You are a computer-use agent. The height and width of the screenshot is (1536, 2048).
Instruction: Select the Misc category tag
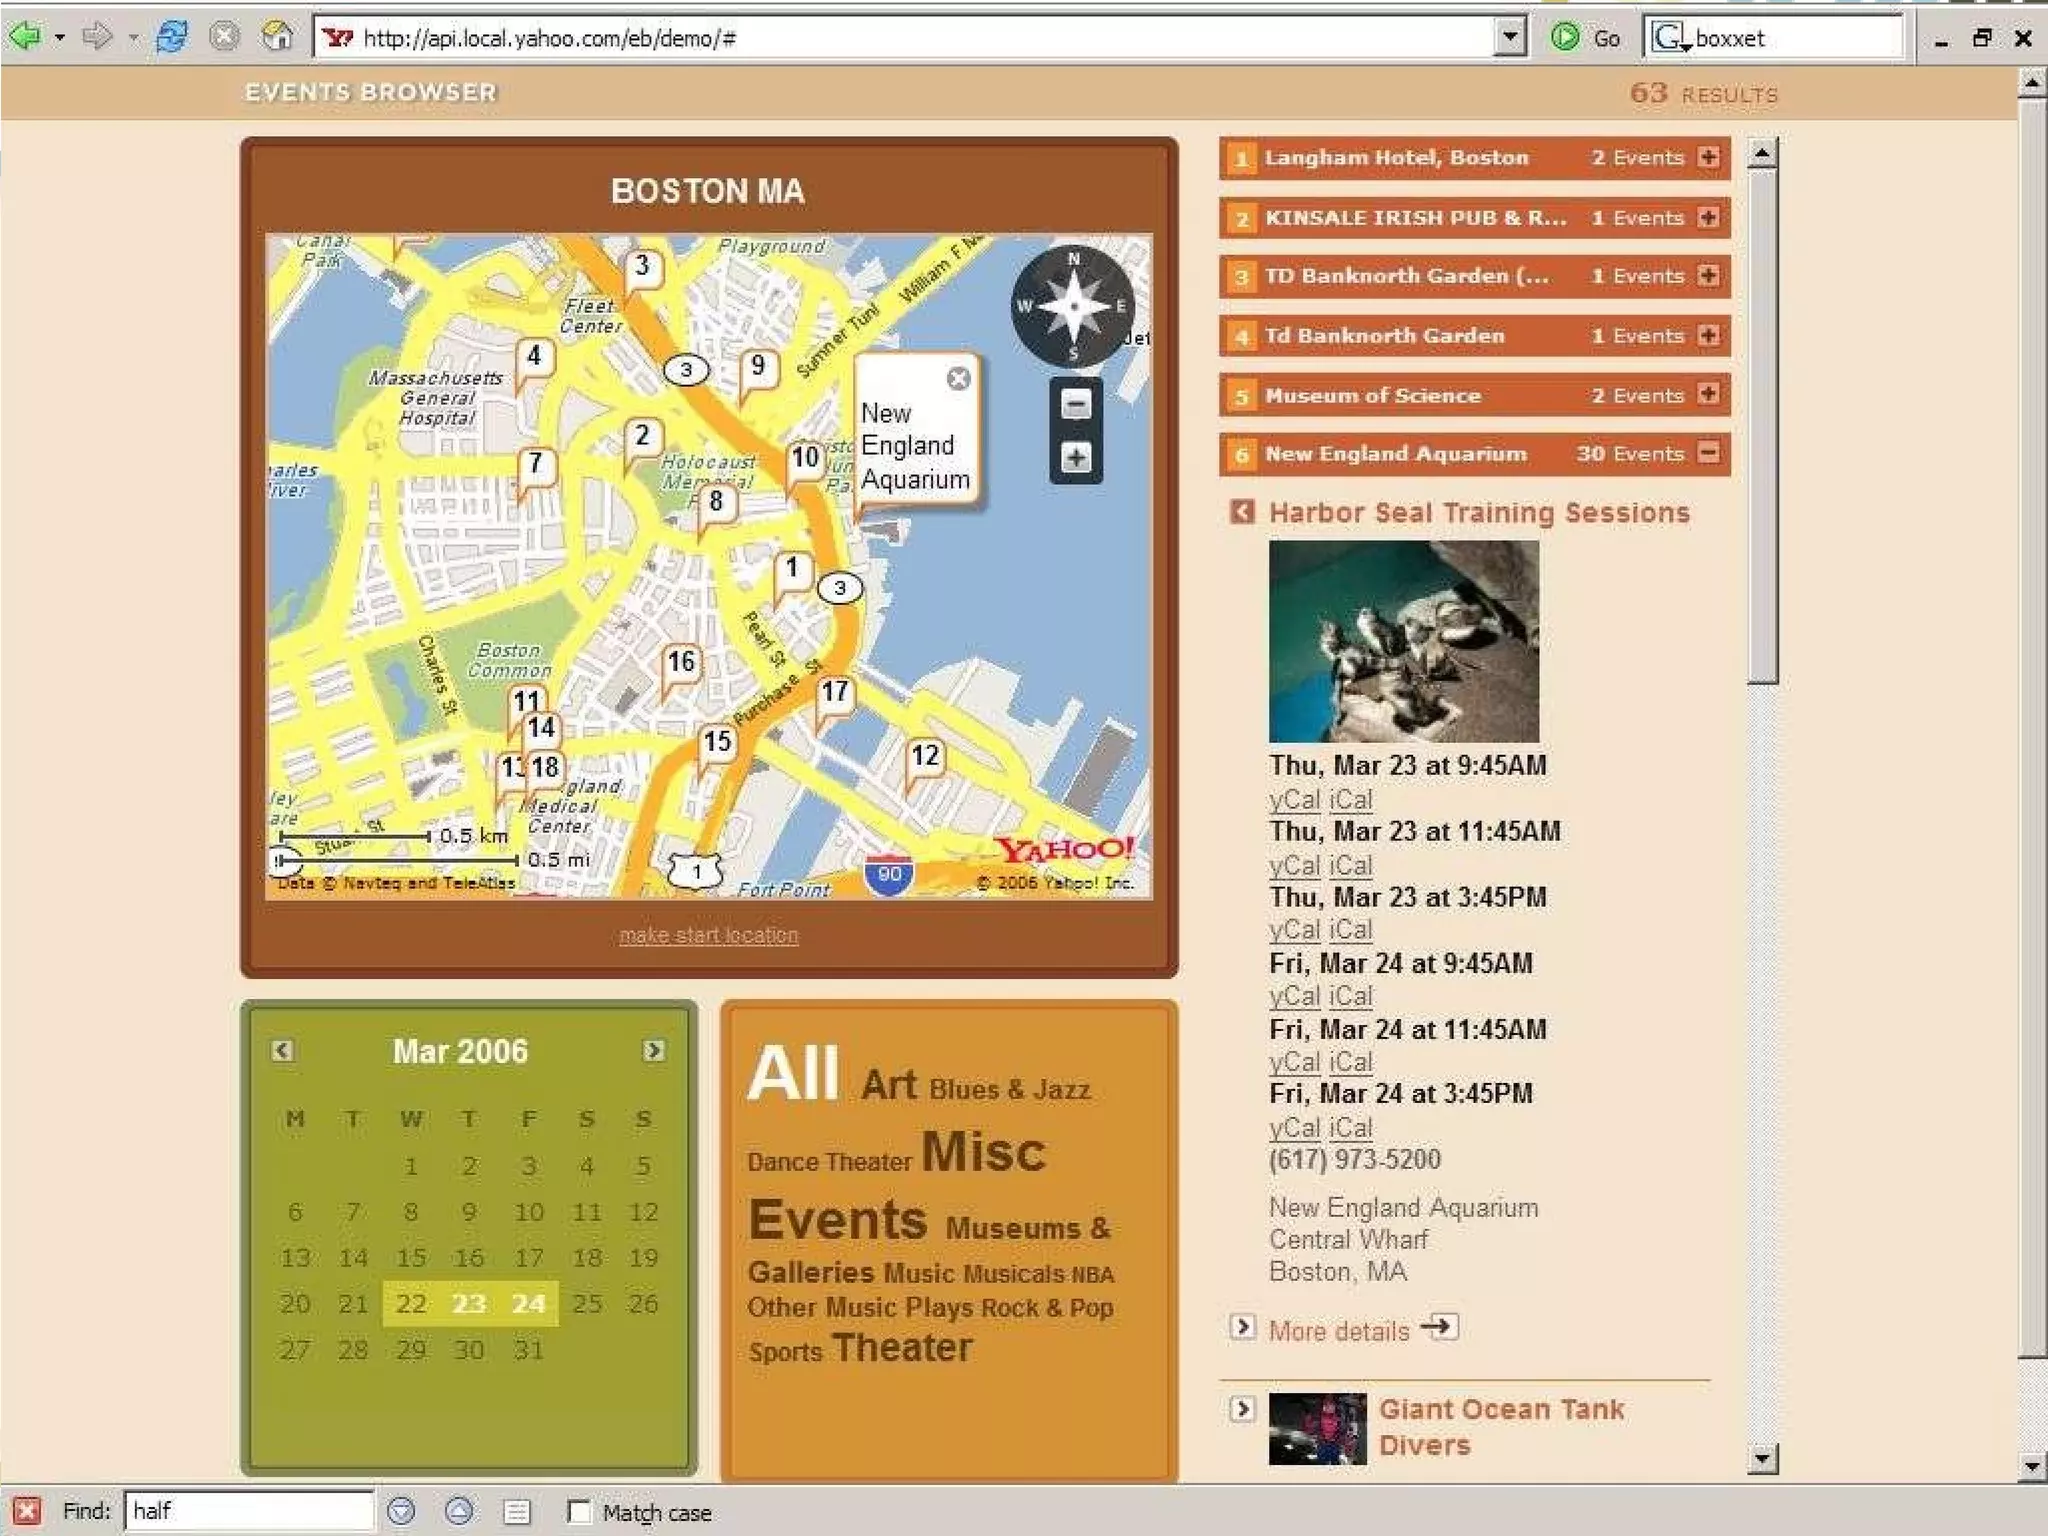click(983, 1151)
